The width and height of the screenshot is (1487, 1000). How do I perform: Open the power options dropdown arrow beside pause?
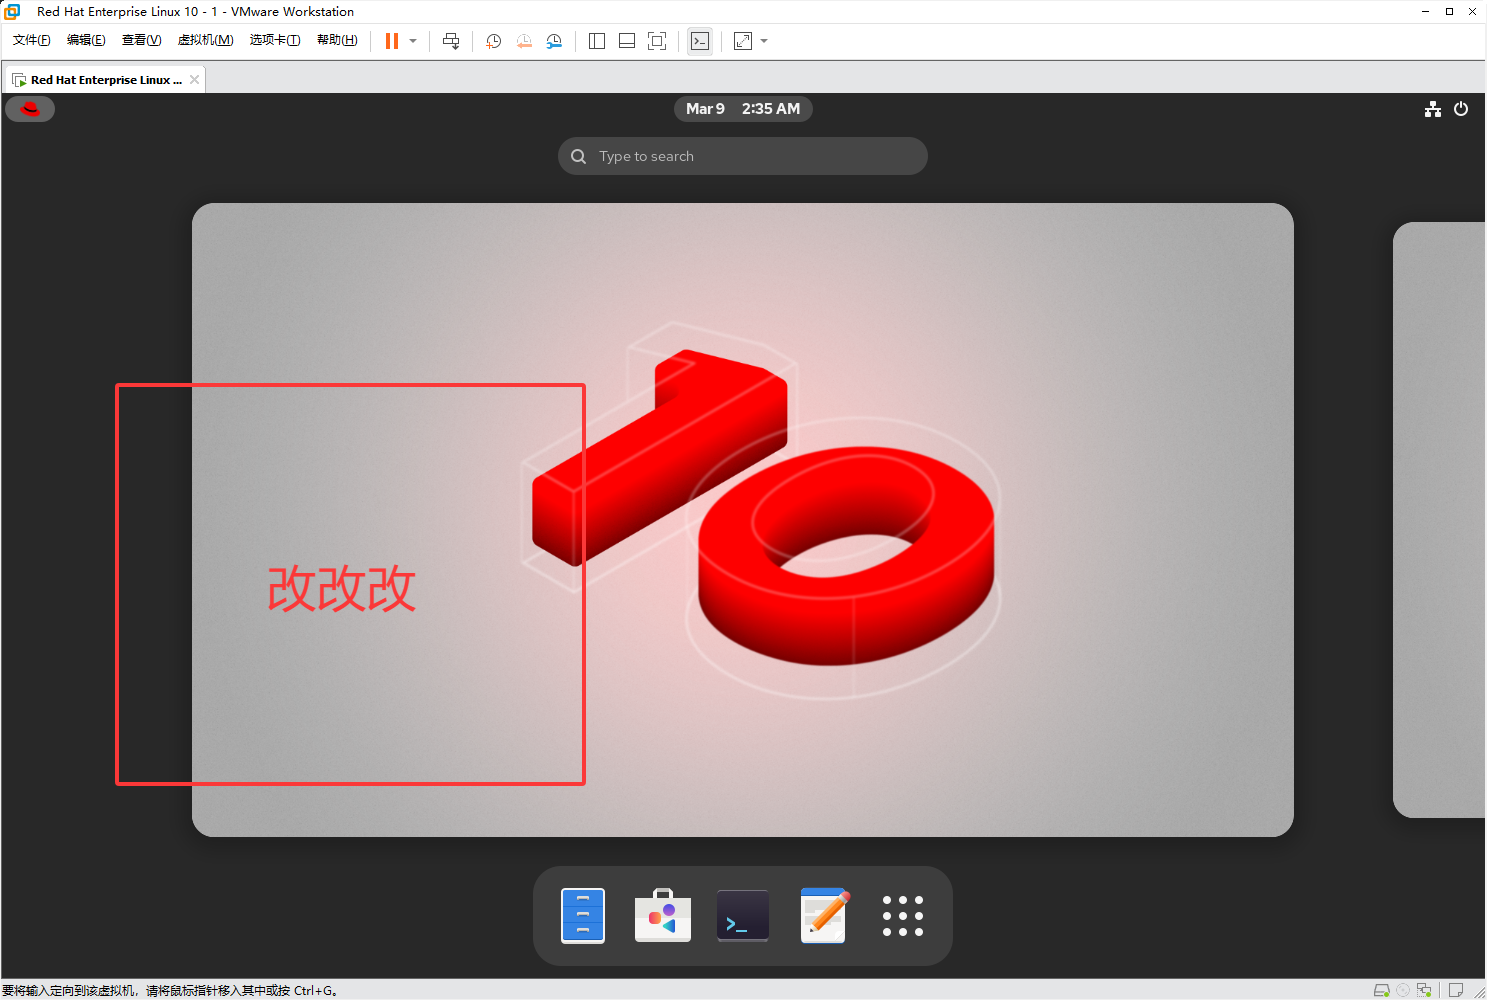(x=413, y=41)
